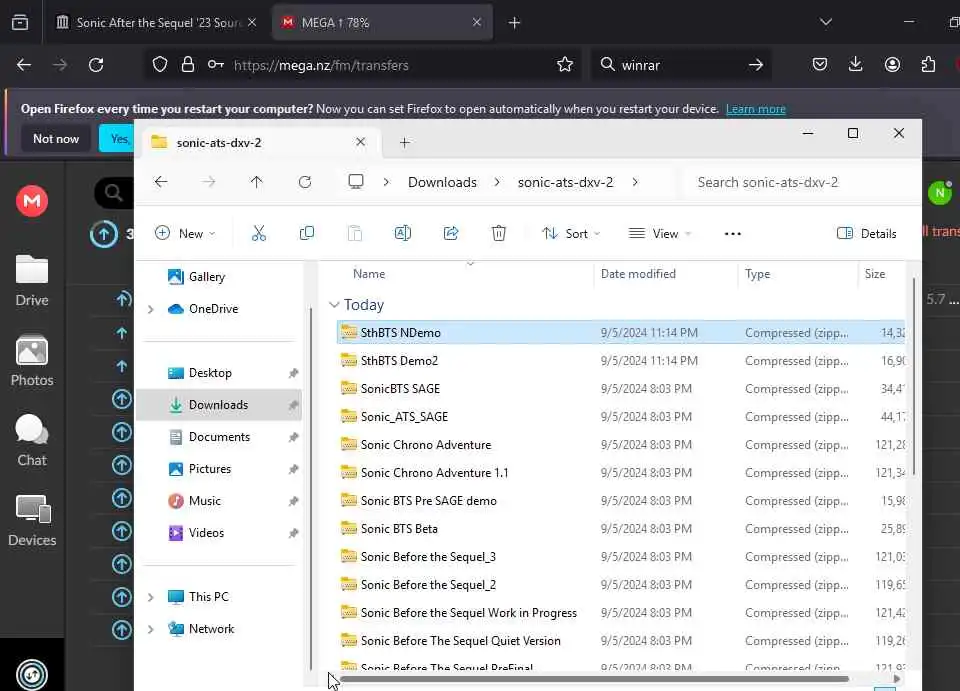Screen dimensions: 960x691
Task: Open MEGA Photos section
Action: tap(32, 360)
